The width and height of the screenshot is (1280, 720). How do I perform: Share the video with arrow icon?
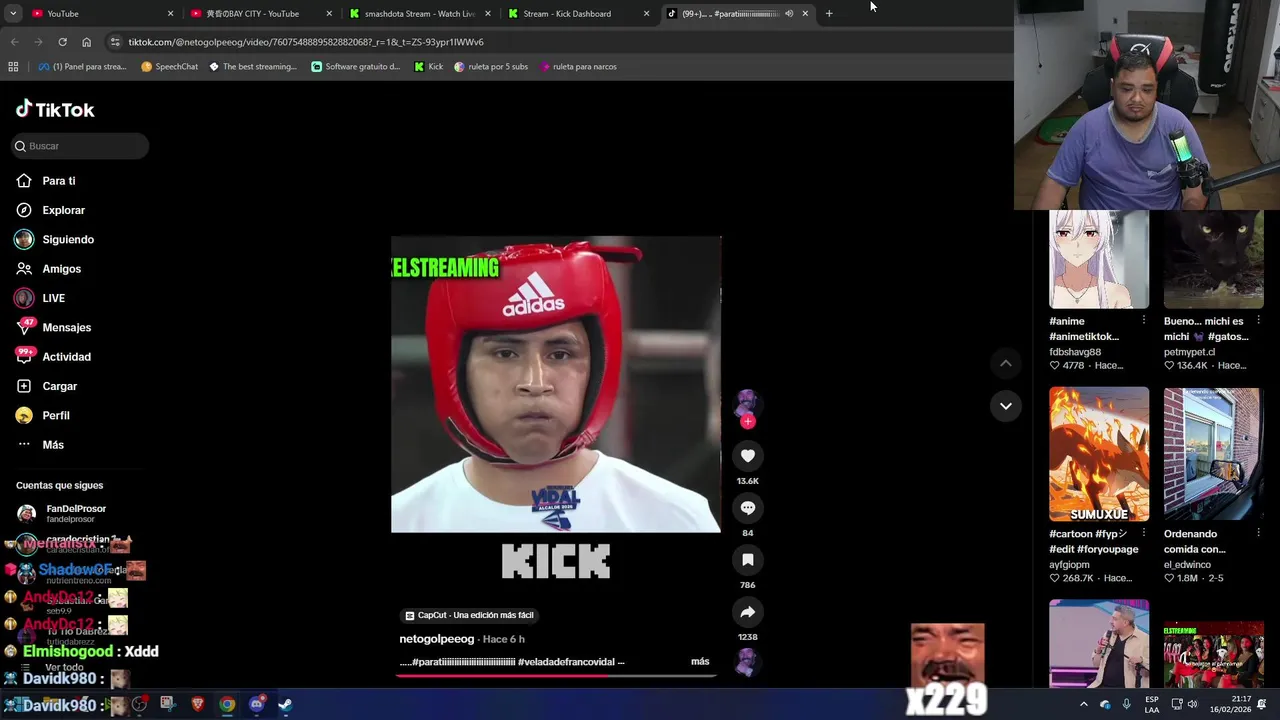pyautogui.click(x=748, y=612)
